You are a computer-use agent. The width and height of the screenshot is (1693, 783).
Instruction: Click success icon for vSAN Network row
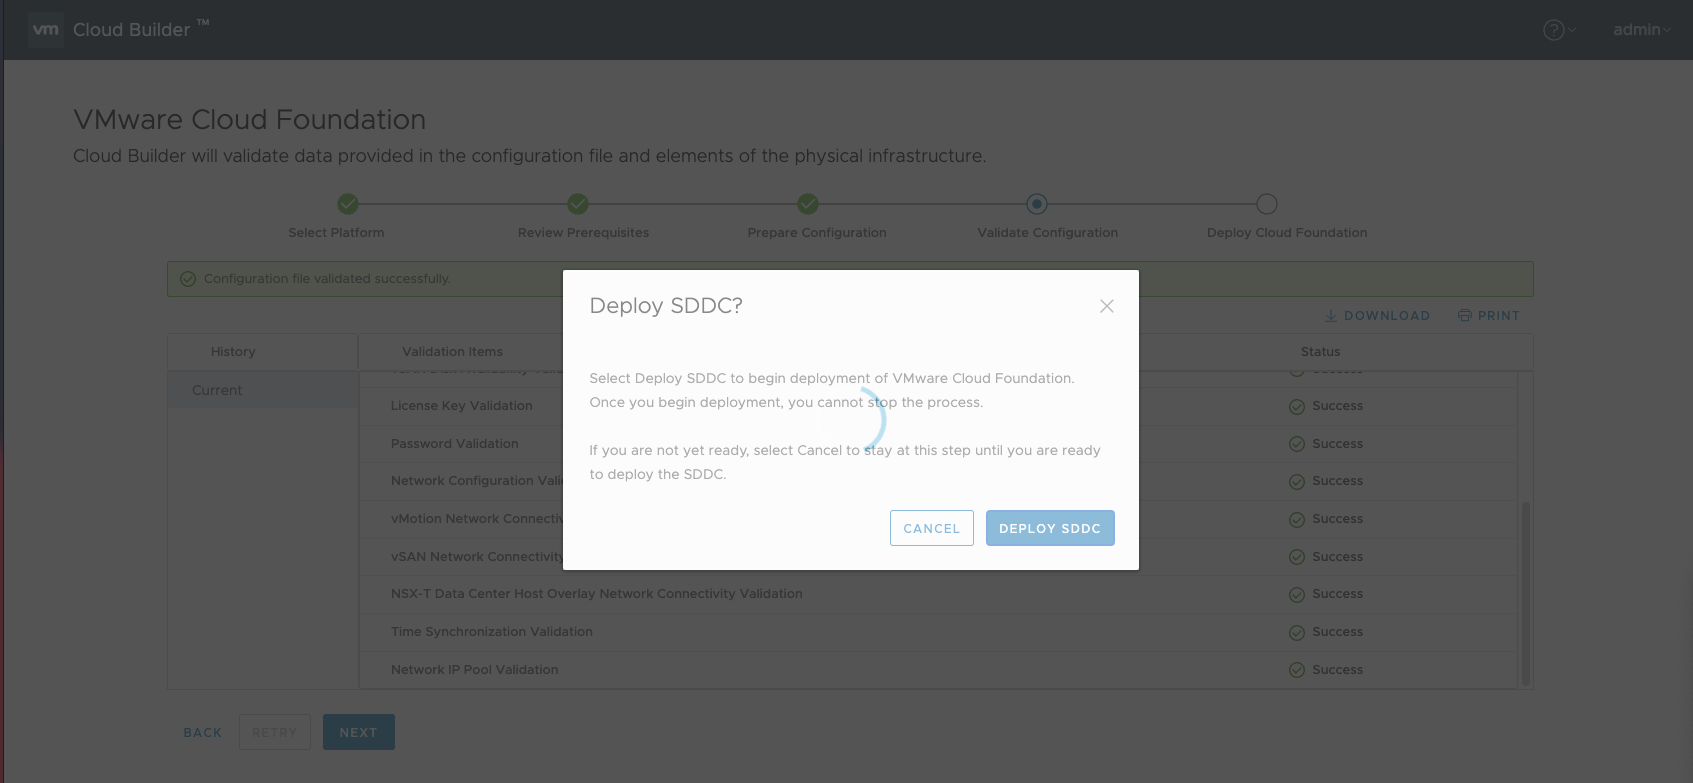(1297, 557)
